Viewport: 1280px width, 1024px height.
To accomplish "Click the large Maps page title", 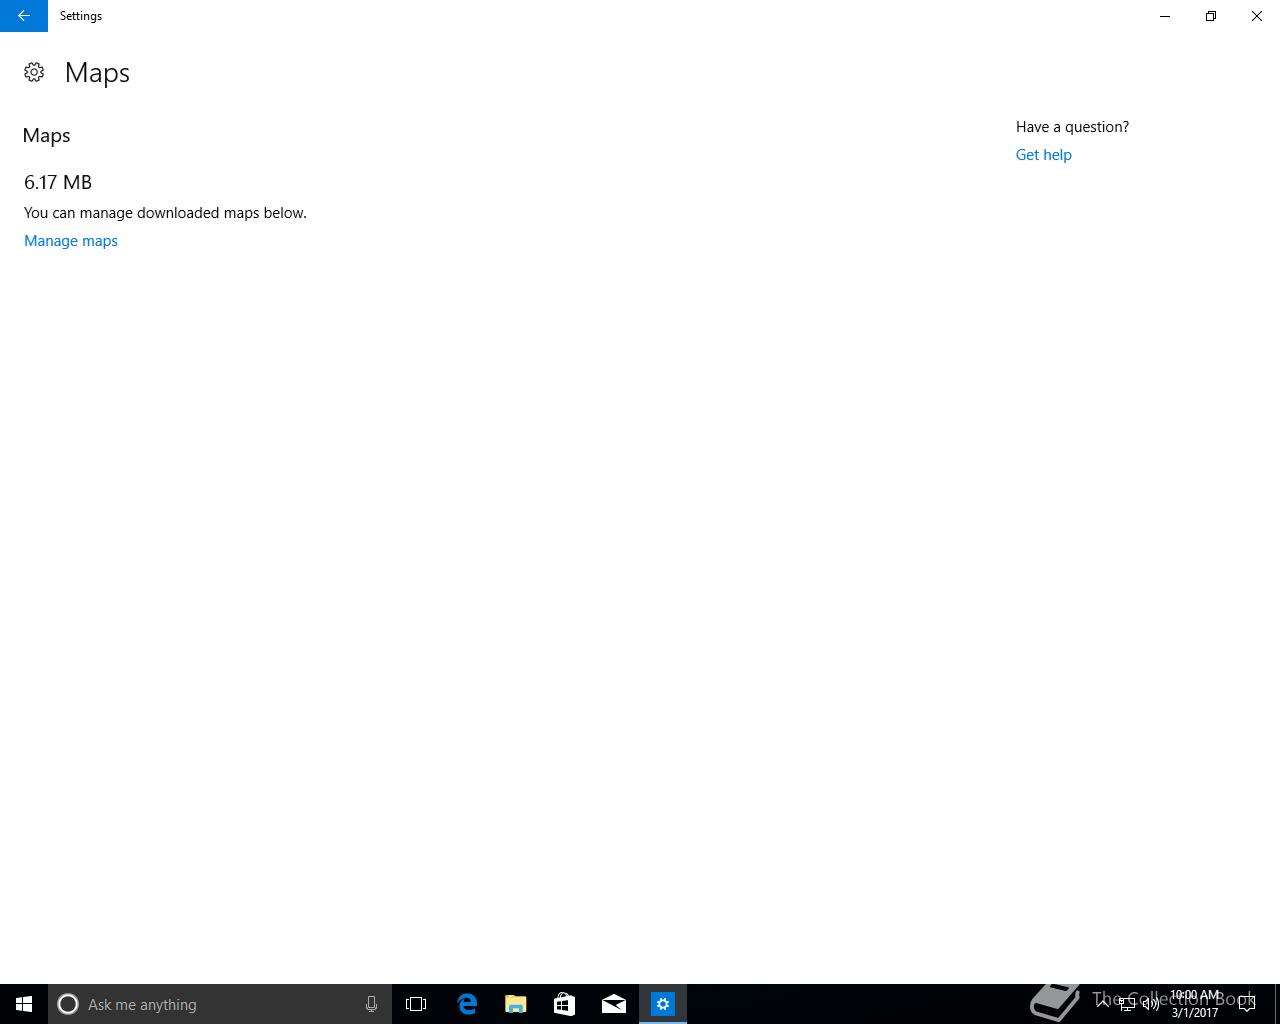I will click(x=97, y=73).
